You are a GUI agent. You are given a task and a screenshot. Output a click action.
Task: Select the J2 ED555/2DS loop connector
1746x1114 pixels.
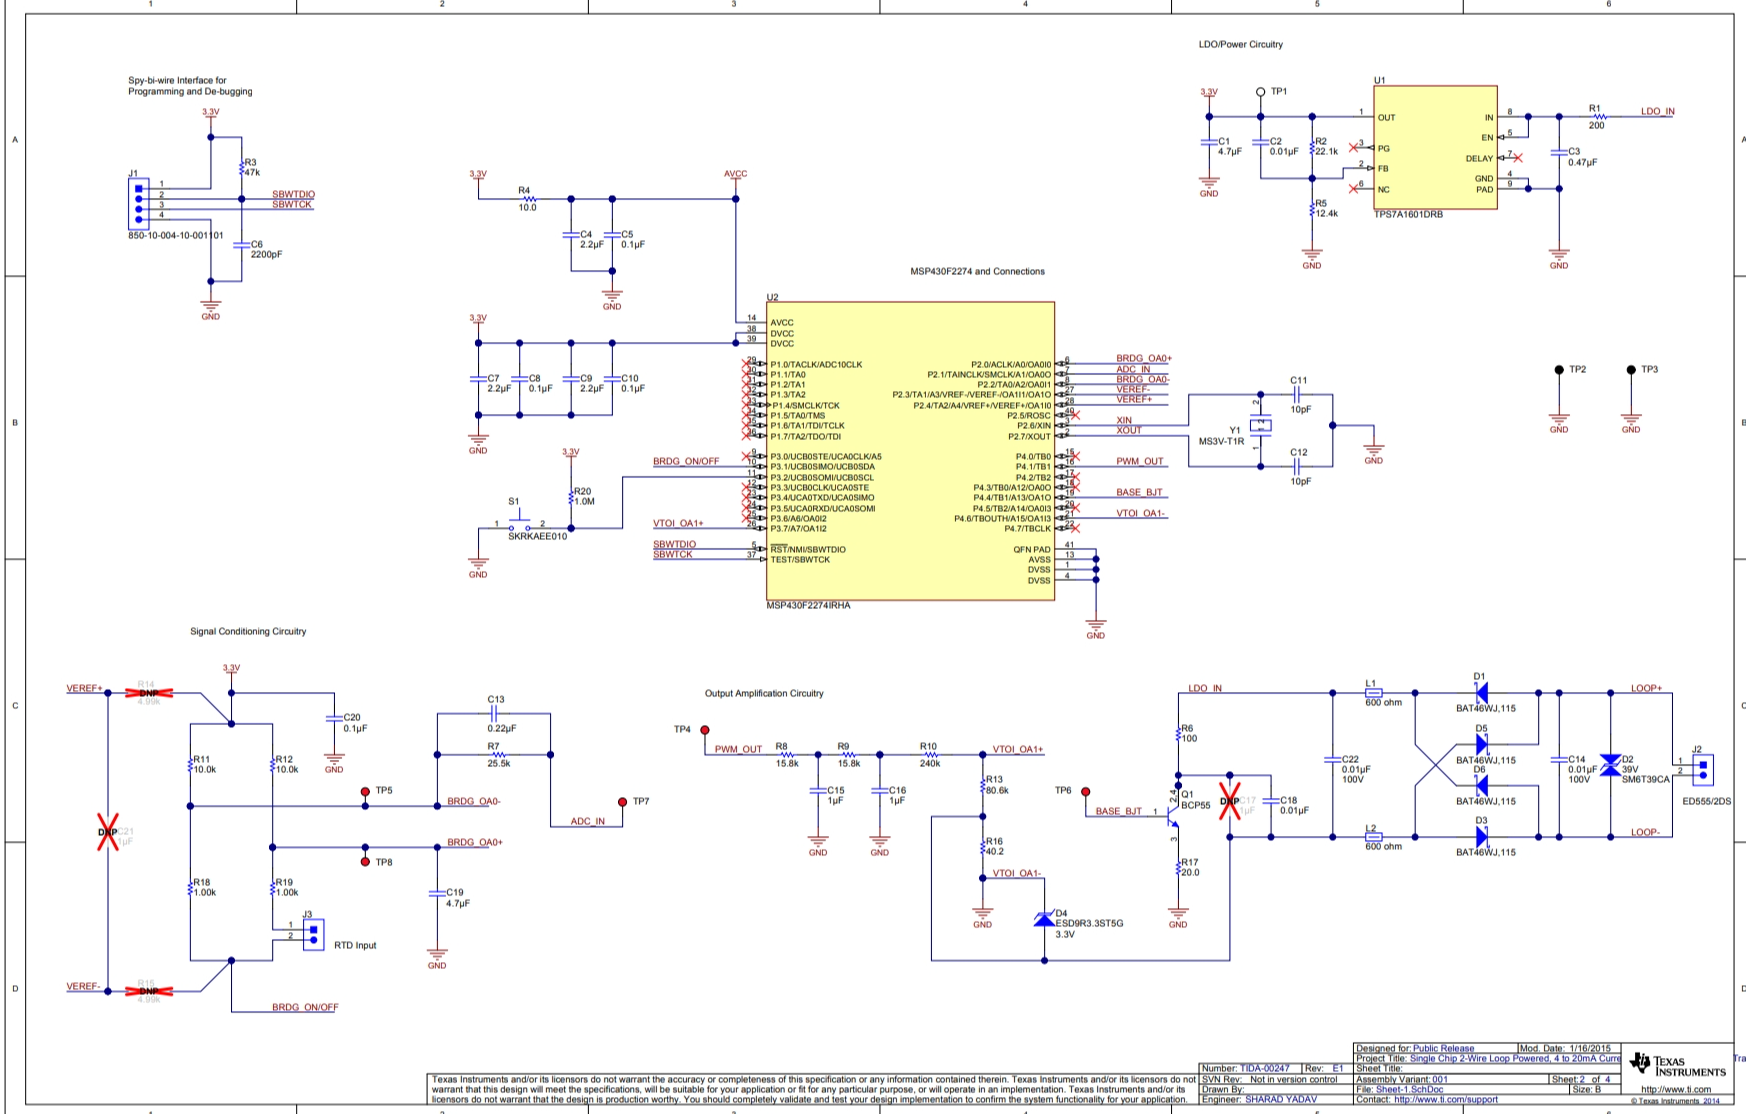[1702, 768]
